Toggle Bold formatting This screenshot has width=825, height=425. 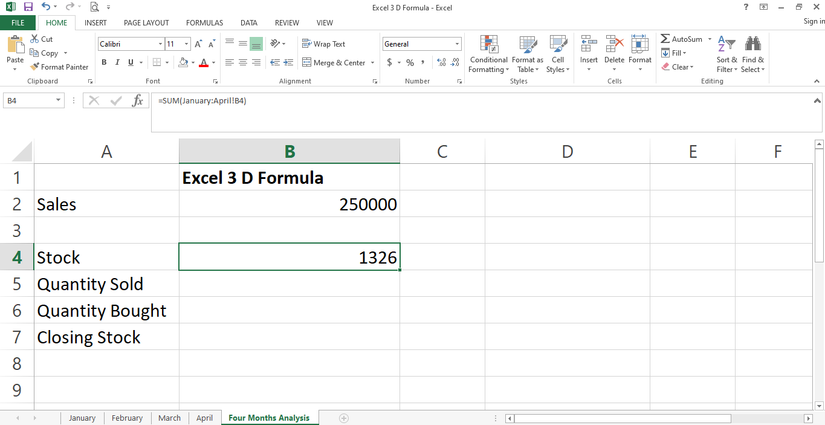[103, 63]
